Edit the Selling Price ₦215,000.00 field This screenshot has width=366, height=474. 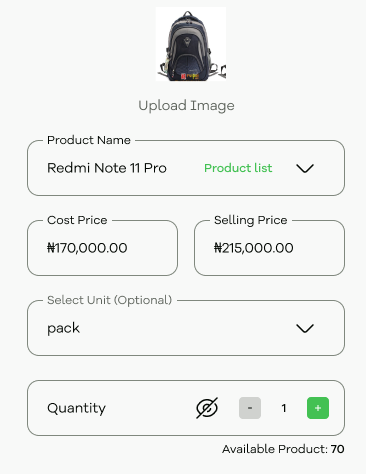pos(269,248)
